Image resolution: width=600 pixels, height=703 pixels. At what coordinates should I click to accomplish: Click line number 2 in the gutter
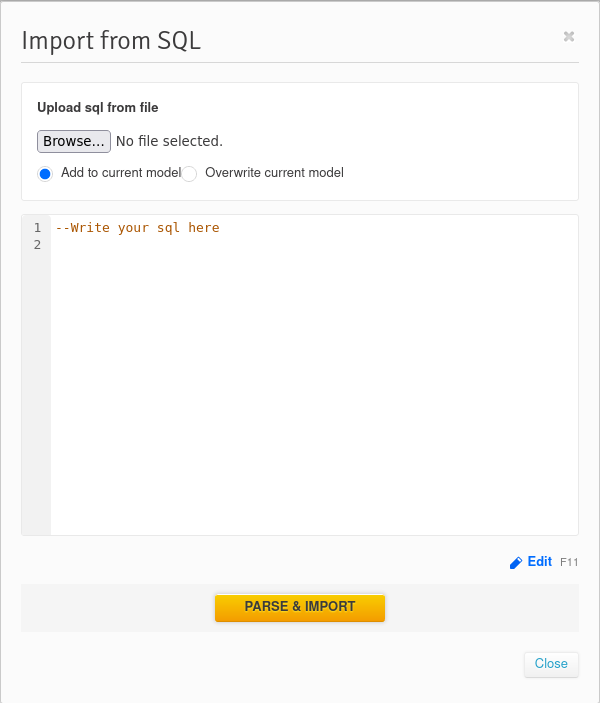point(37,245)
